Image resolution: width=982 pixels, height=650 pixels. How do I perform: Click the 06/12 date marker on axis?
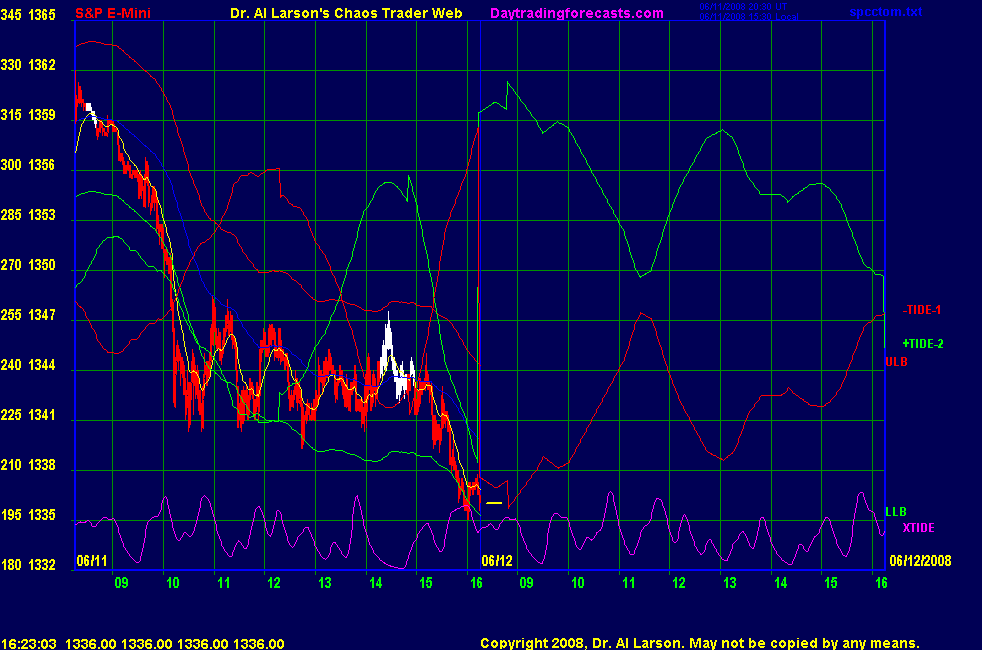click(496, 560)
